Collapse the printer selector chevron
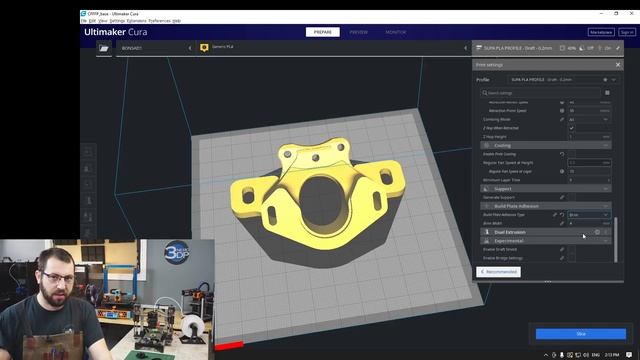This screenshot has height=360, width=640. [190, 48]
